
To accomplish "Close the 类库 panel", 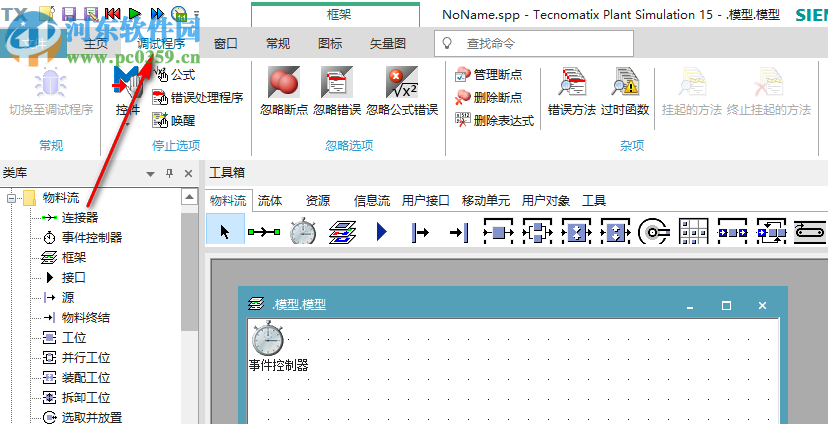I will pyautogui.click(x=188, y=173).
